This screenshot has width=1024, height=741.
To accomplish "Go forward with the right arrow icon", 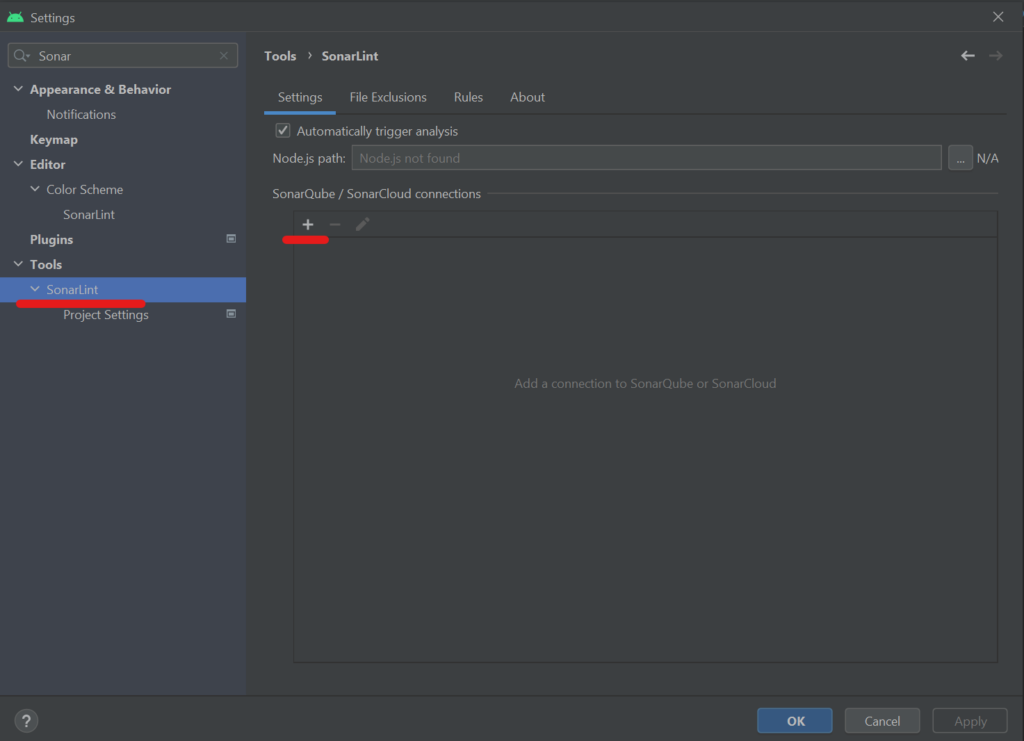I will pyautogui.click(x=995, y=56).
